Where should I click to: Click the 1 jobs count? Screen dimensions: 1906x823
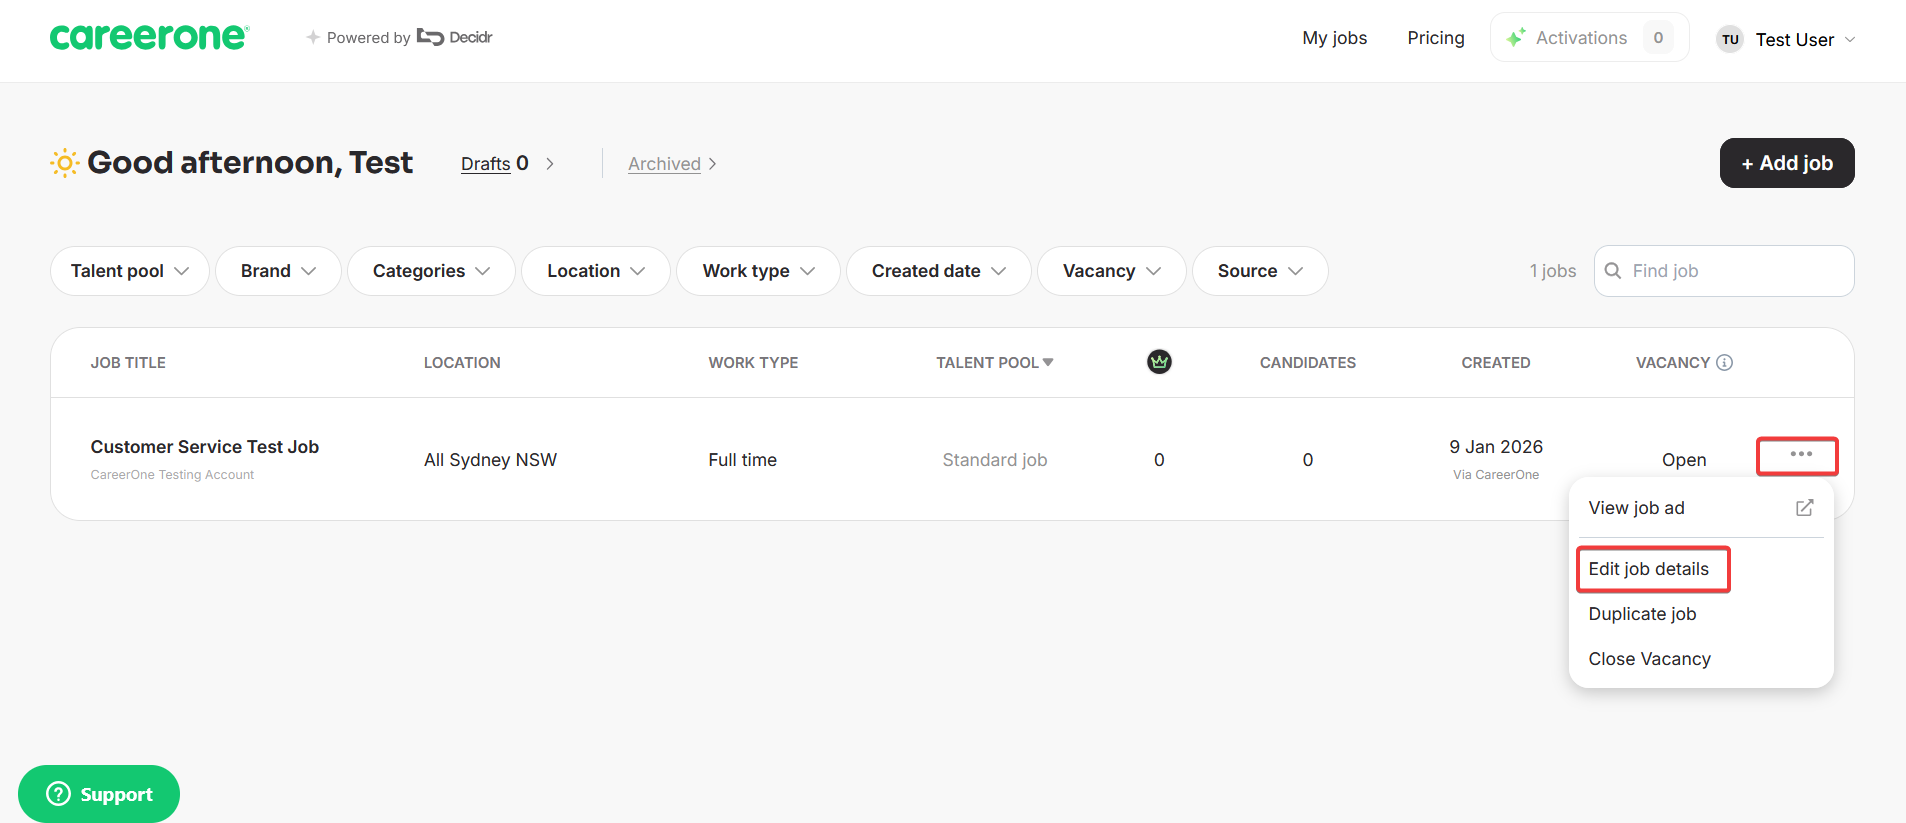(1552, 271)
